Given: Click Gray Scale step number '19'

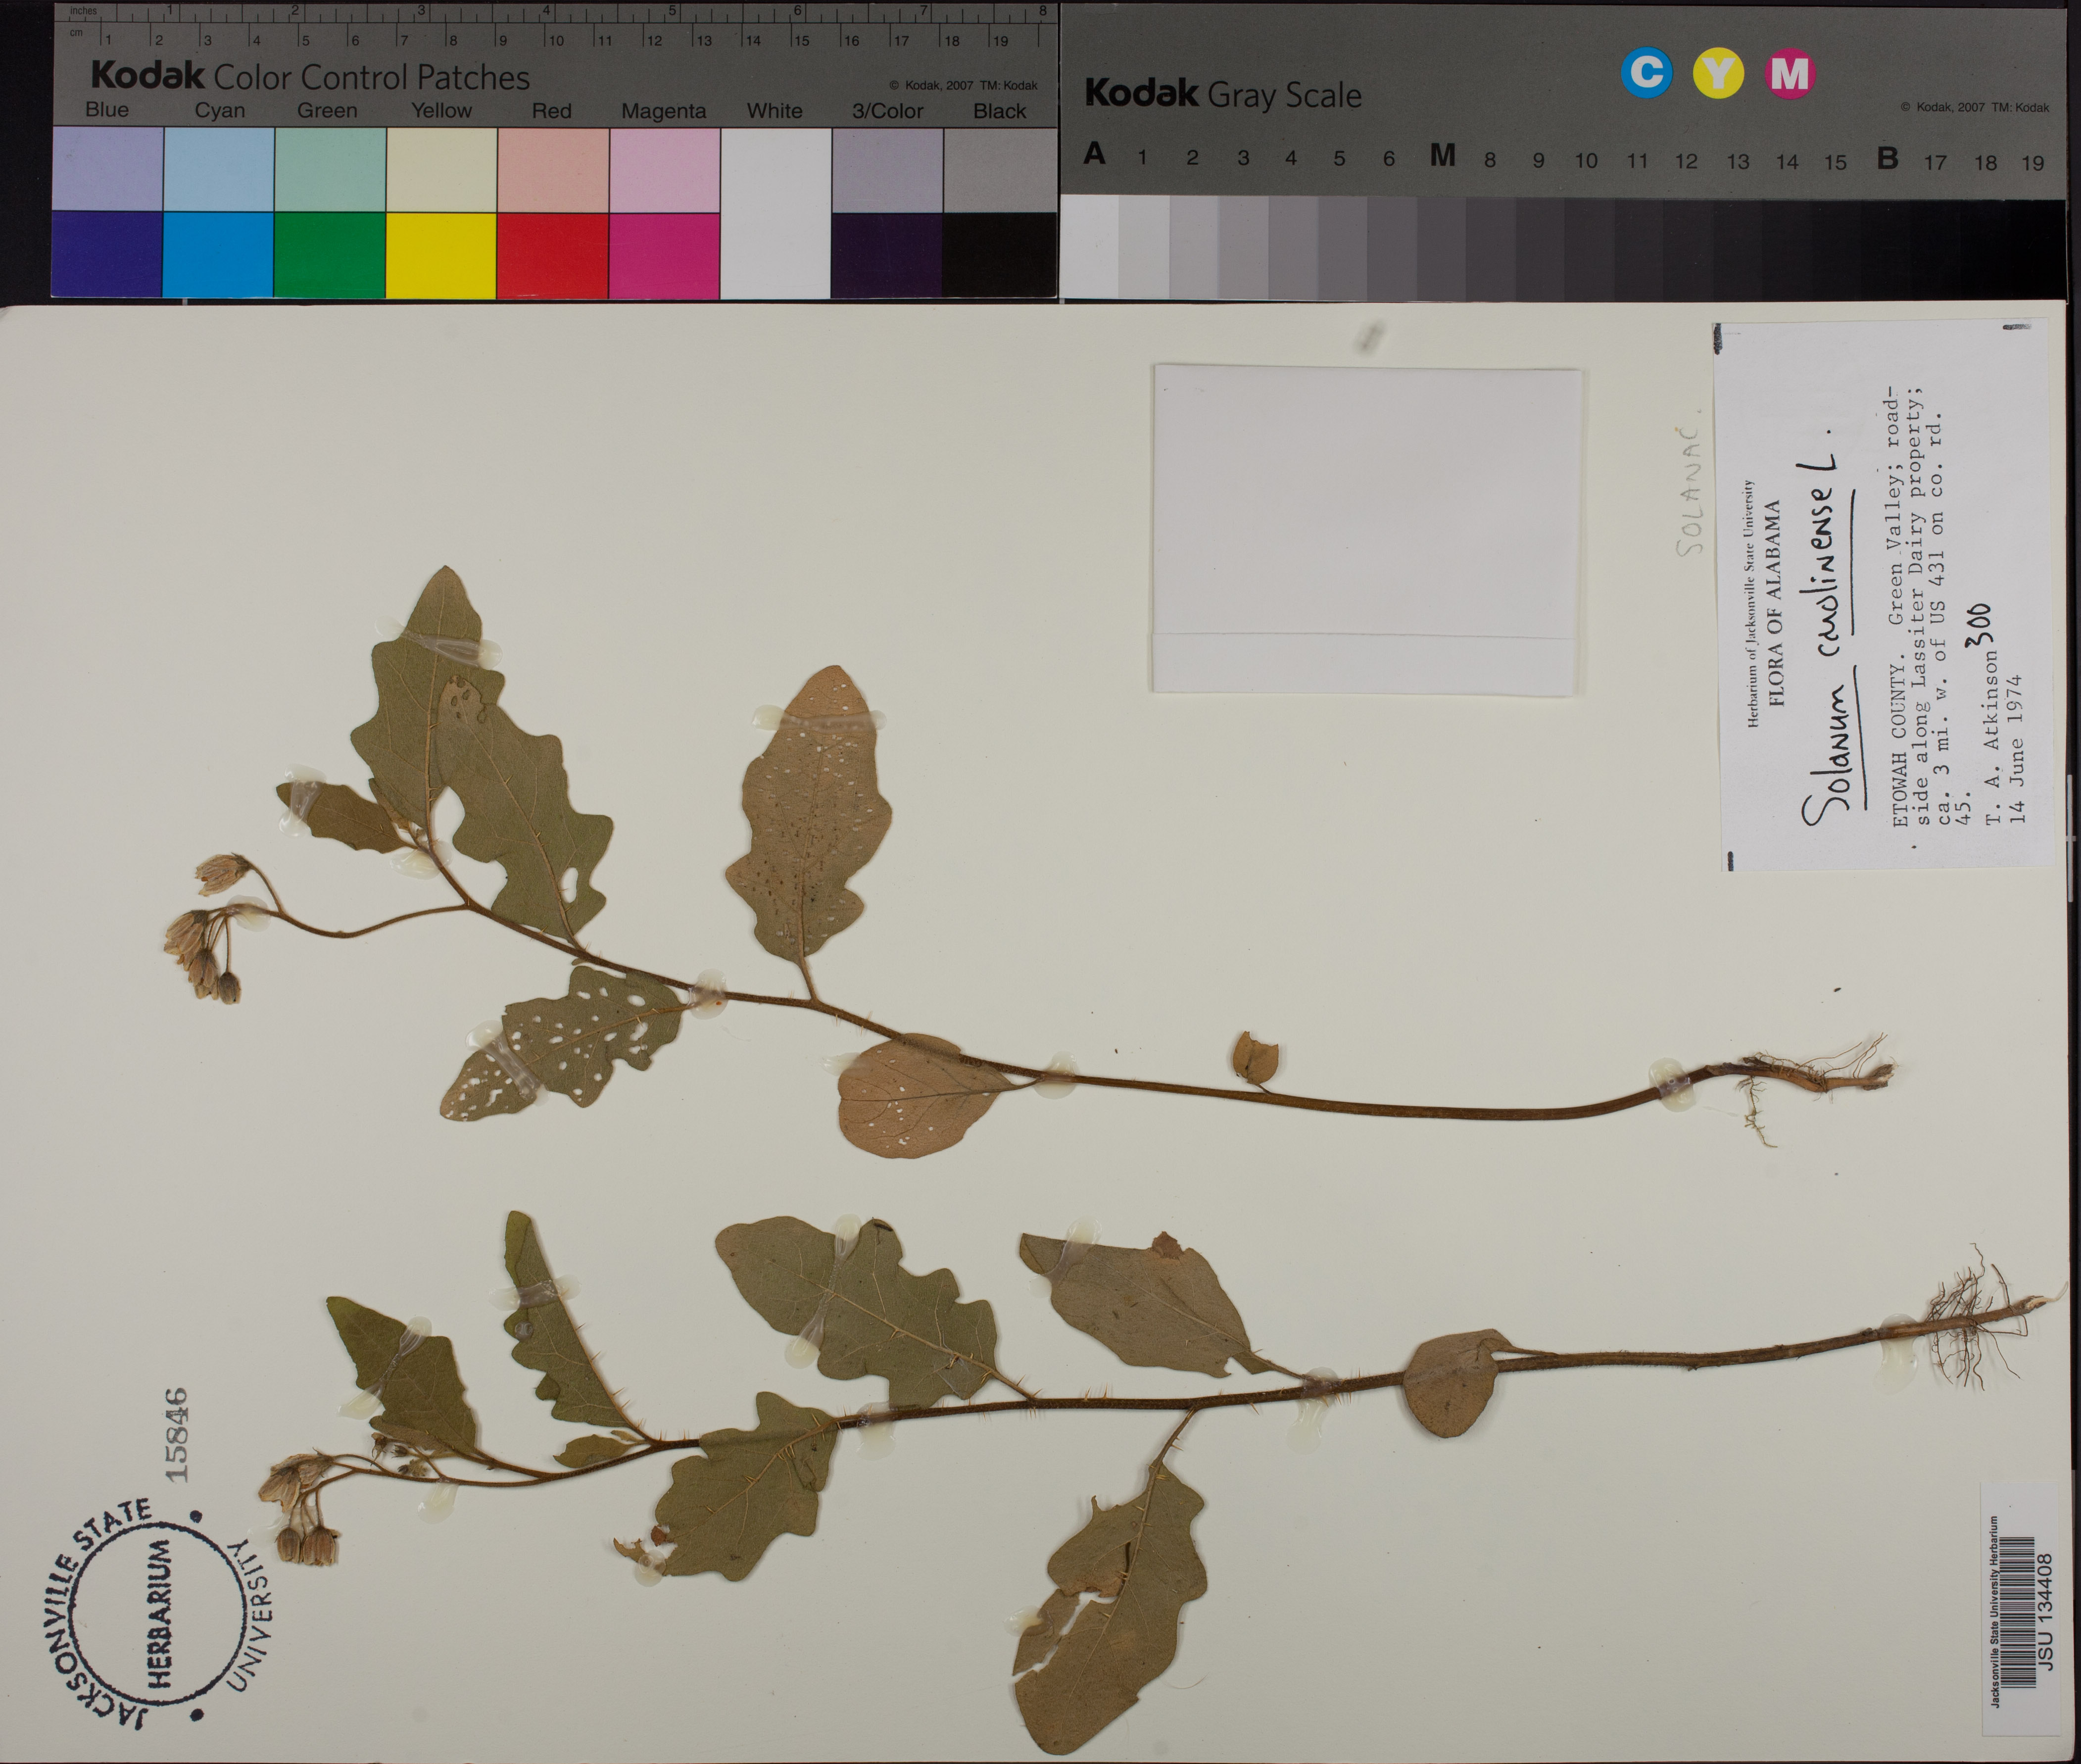Looking at the screenshot, I should (x=2032, y=163).
